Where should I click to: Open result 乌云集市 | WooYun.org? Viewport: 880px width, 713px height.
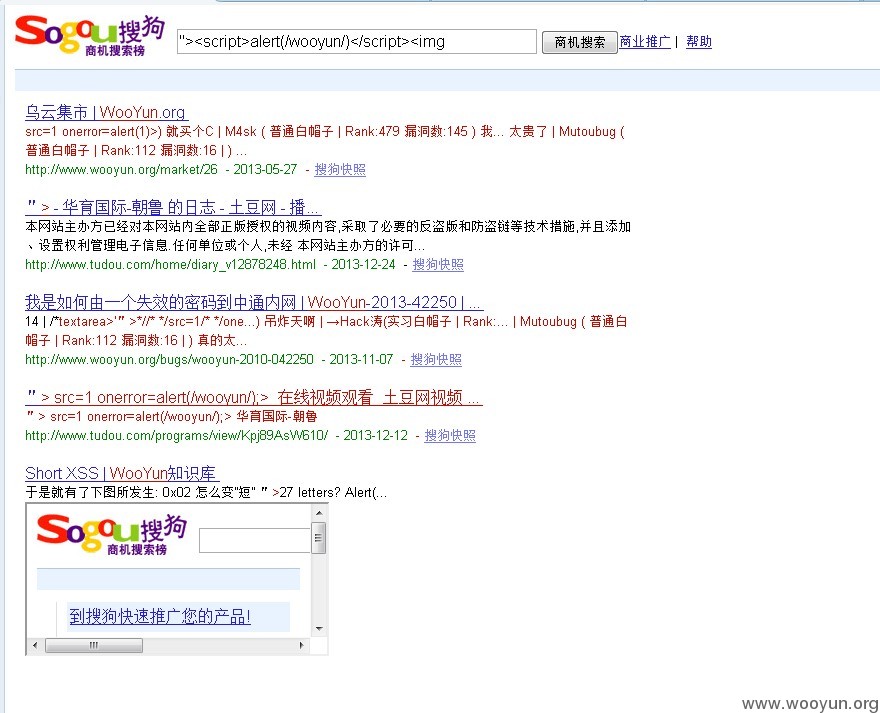[107, 112]
